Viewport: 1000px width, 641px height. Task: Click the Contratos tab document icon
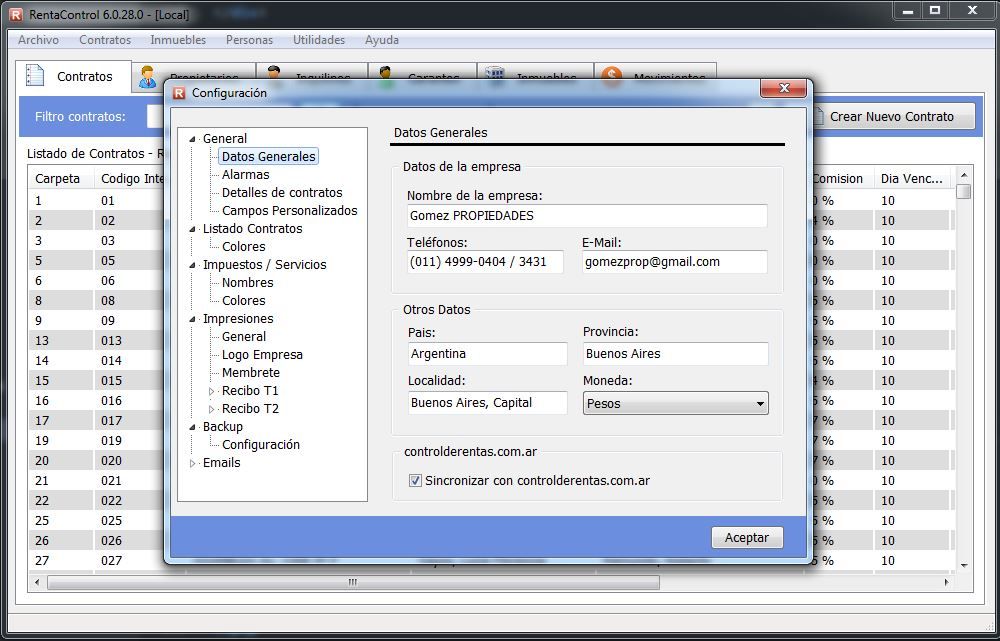(35, 75)
